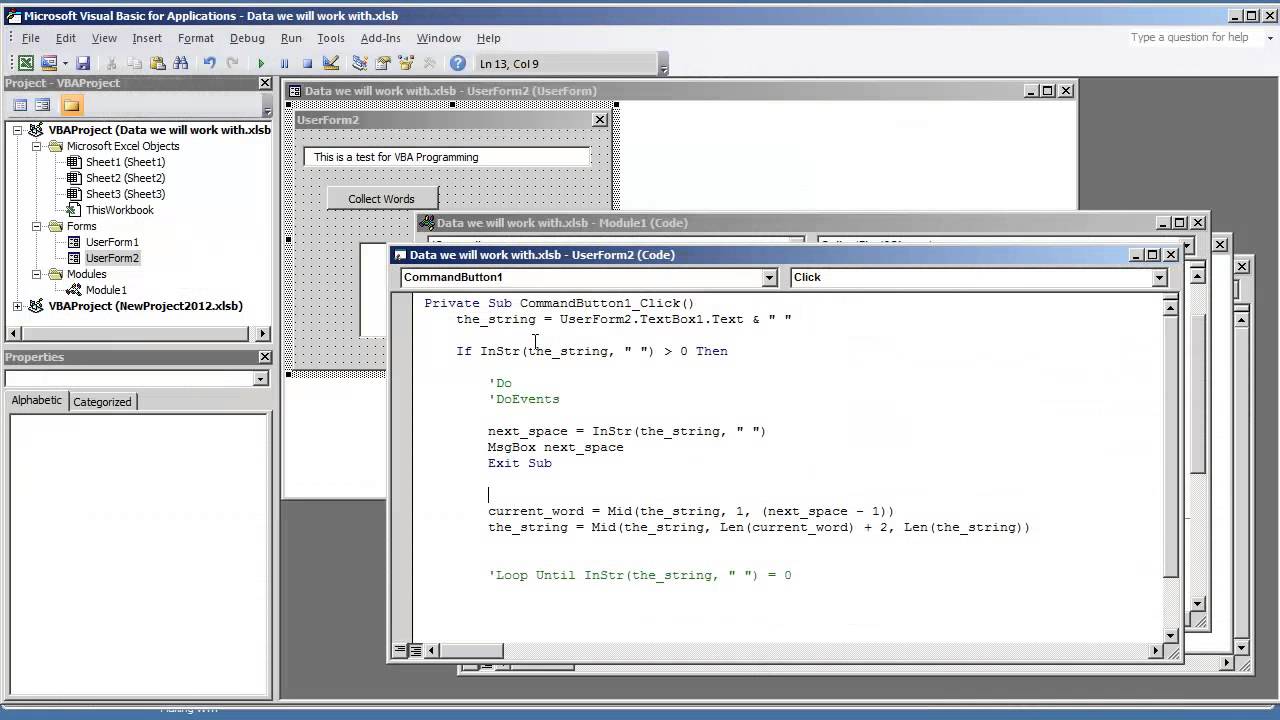Open the Add-Ins menu

(380, 38)
